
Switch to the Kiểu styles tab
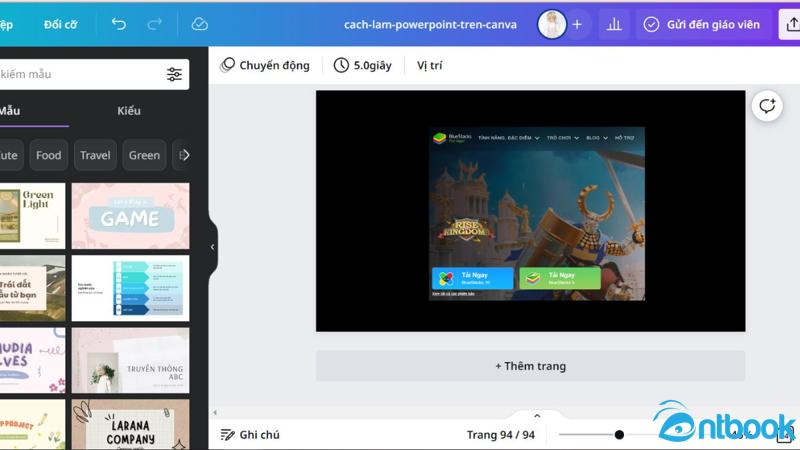point(129,111)
